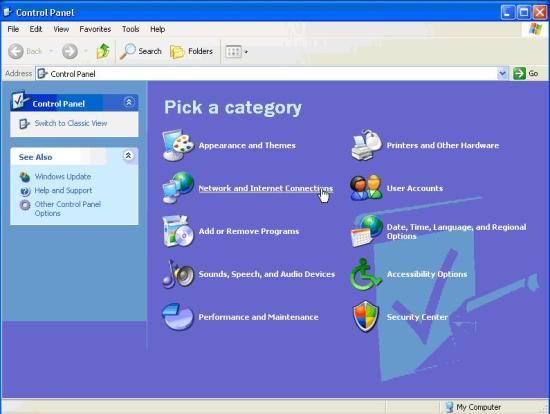Open the Date, Time, Language calendar-globe icon
Screen dimensions: 550x414
pos(366,231)
